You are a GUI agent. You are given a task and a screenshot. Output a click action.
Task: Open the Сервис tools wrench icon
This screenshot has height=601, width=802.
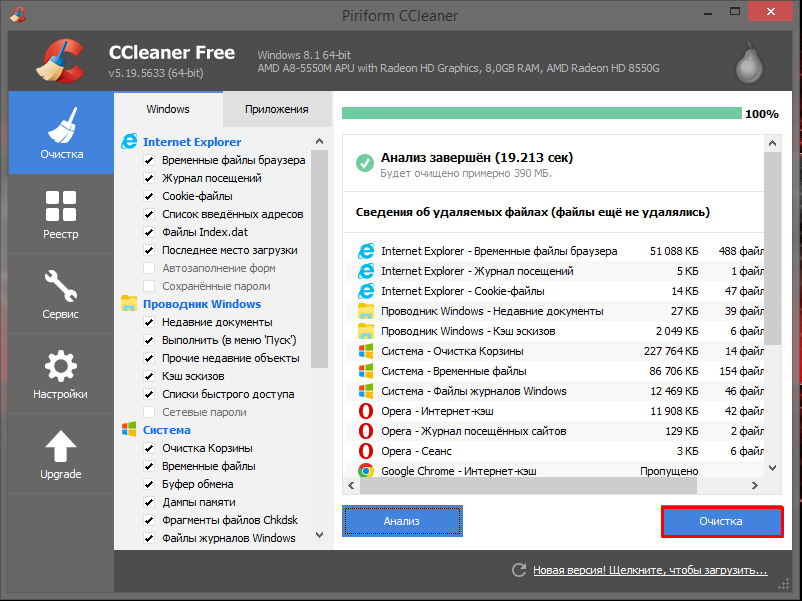point(61,288)
